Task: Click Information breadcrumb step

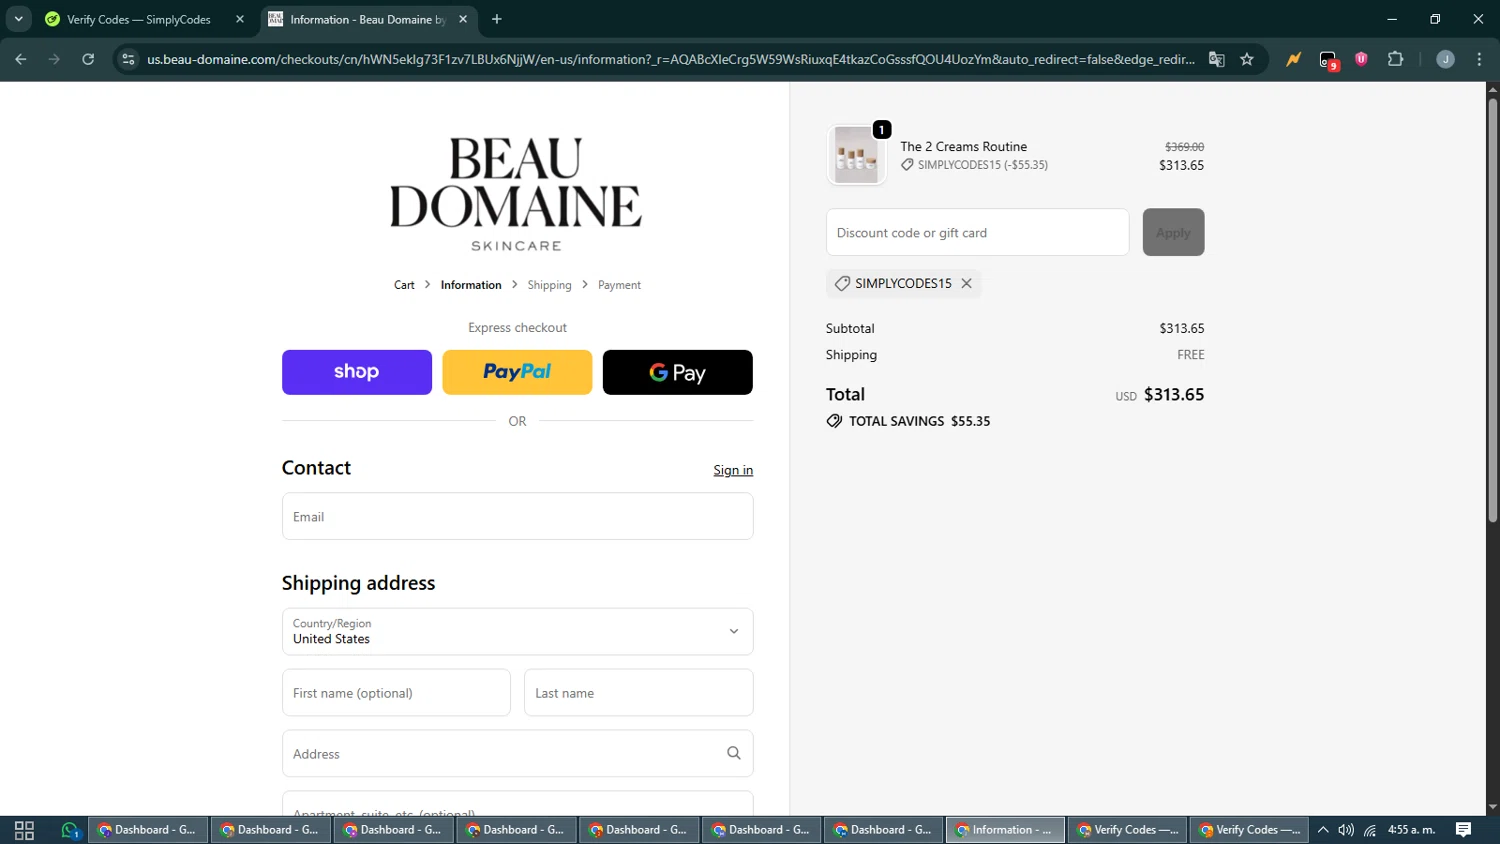Action: click(x=471, y=285)
